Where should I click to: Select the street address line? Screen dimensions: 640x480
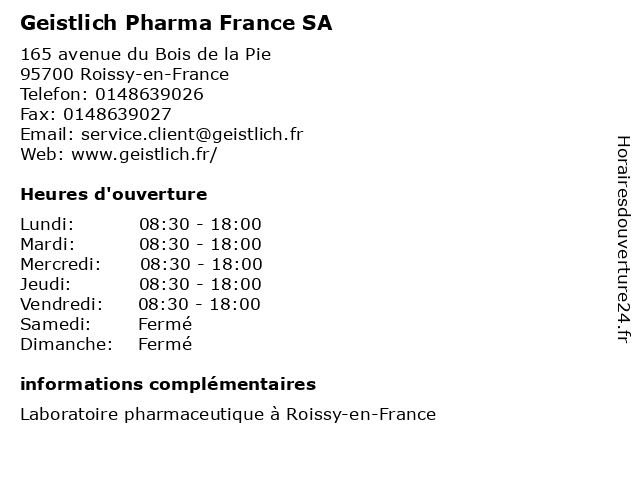(146, 54)
